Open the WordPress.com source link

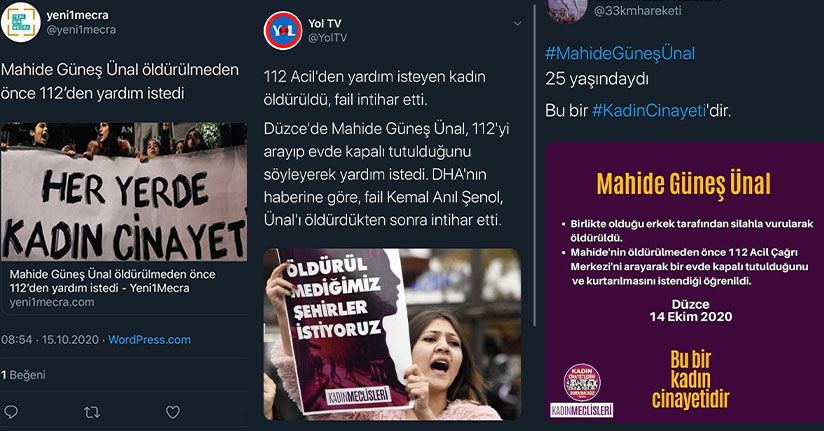[x=149, y=340]
